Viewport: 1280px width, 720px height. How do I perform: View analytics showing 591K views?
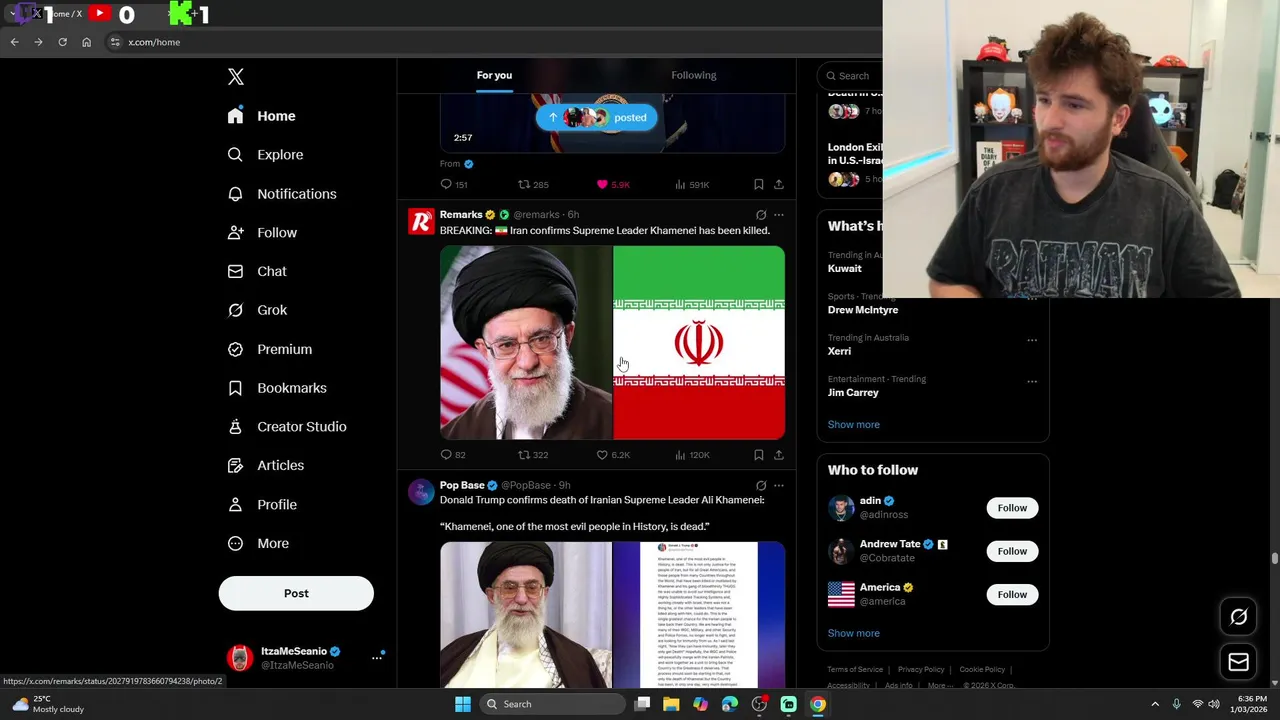pos(692,184)
